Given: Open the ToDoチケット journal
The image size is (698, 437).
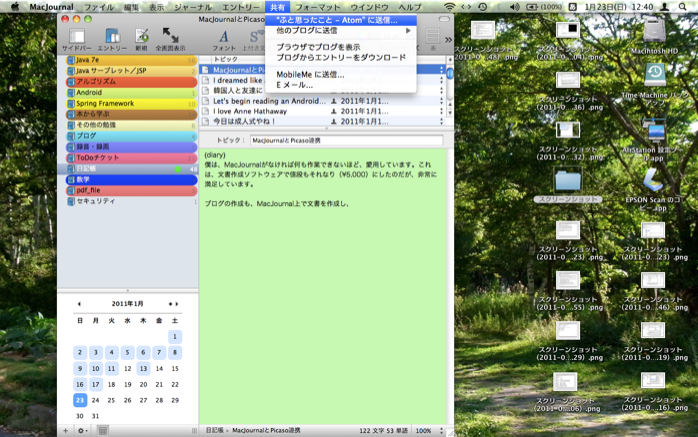Looking at the screenshot, I should 131,158.
